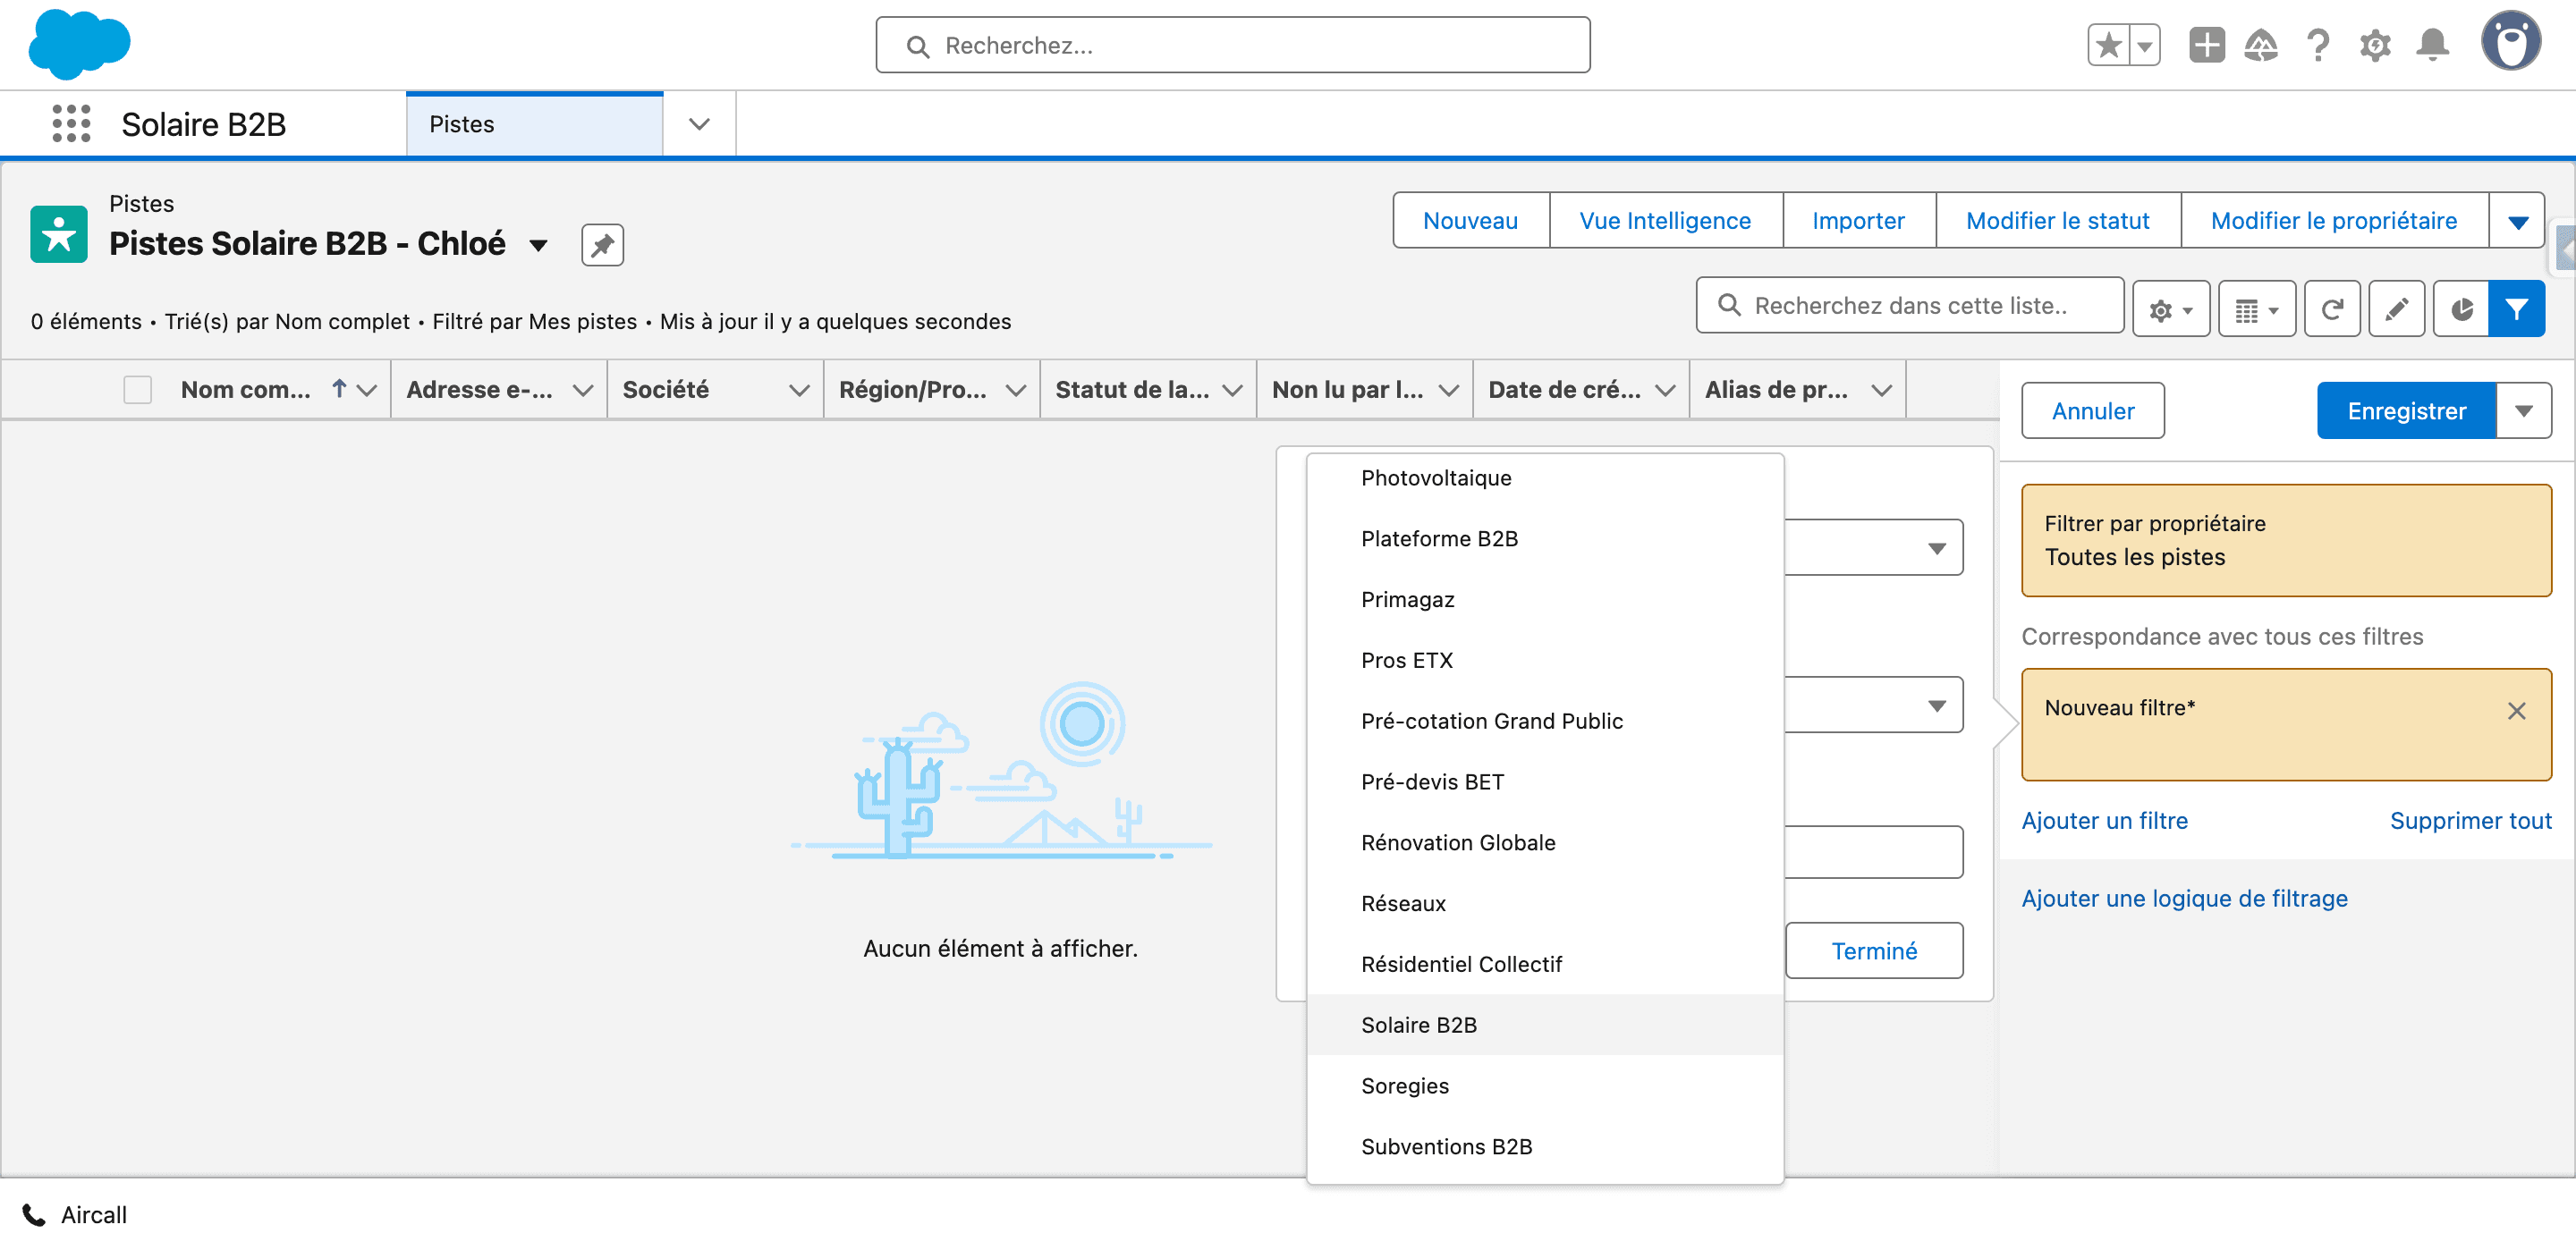This screenshot has height=1250, width=2576.
Task: Sort ascending arrow on Nom complet column
Action: [x=339, y=388]
